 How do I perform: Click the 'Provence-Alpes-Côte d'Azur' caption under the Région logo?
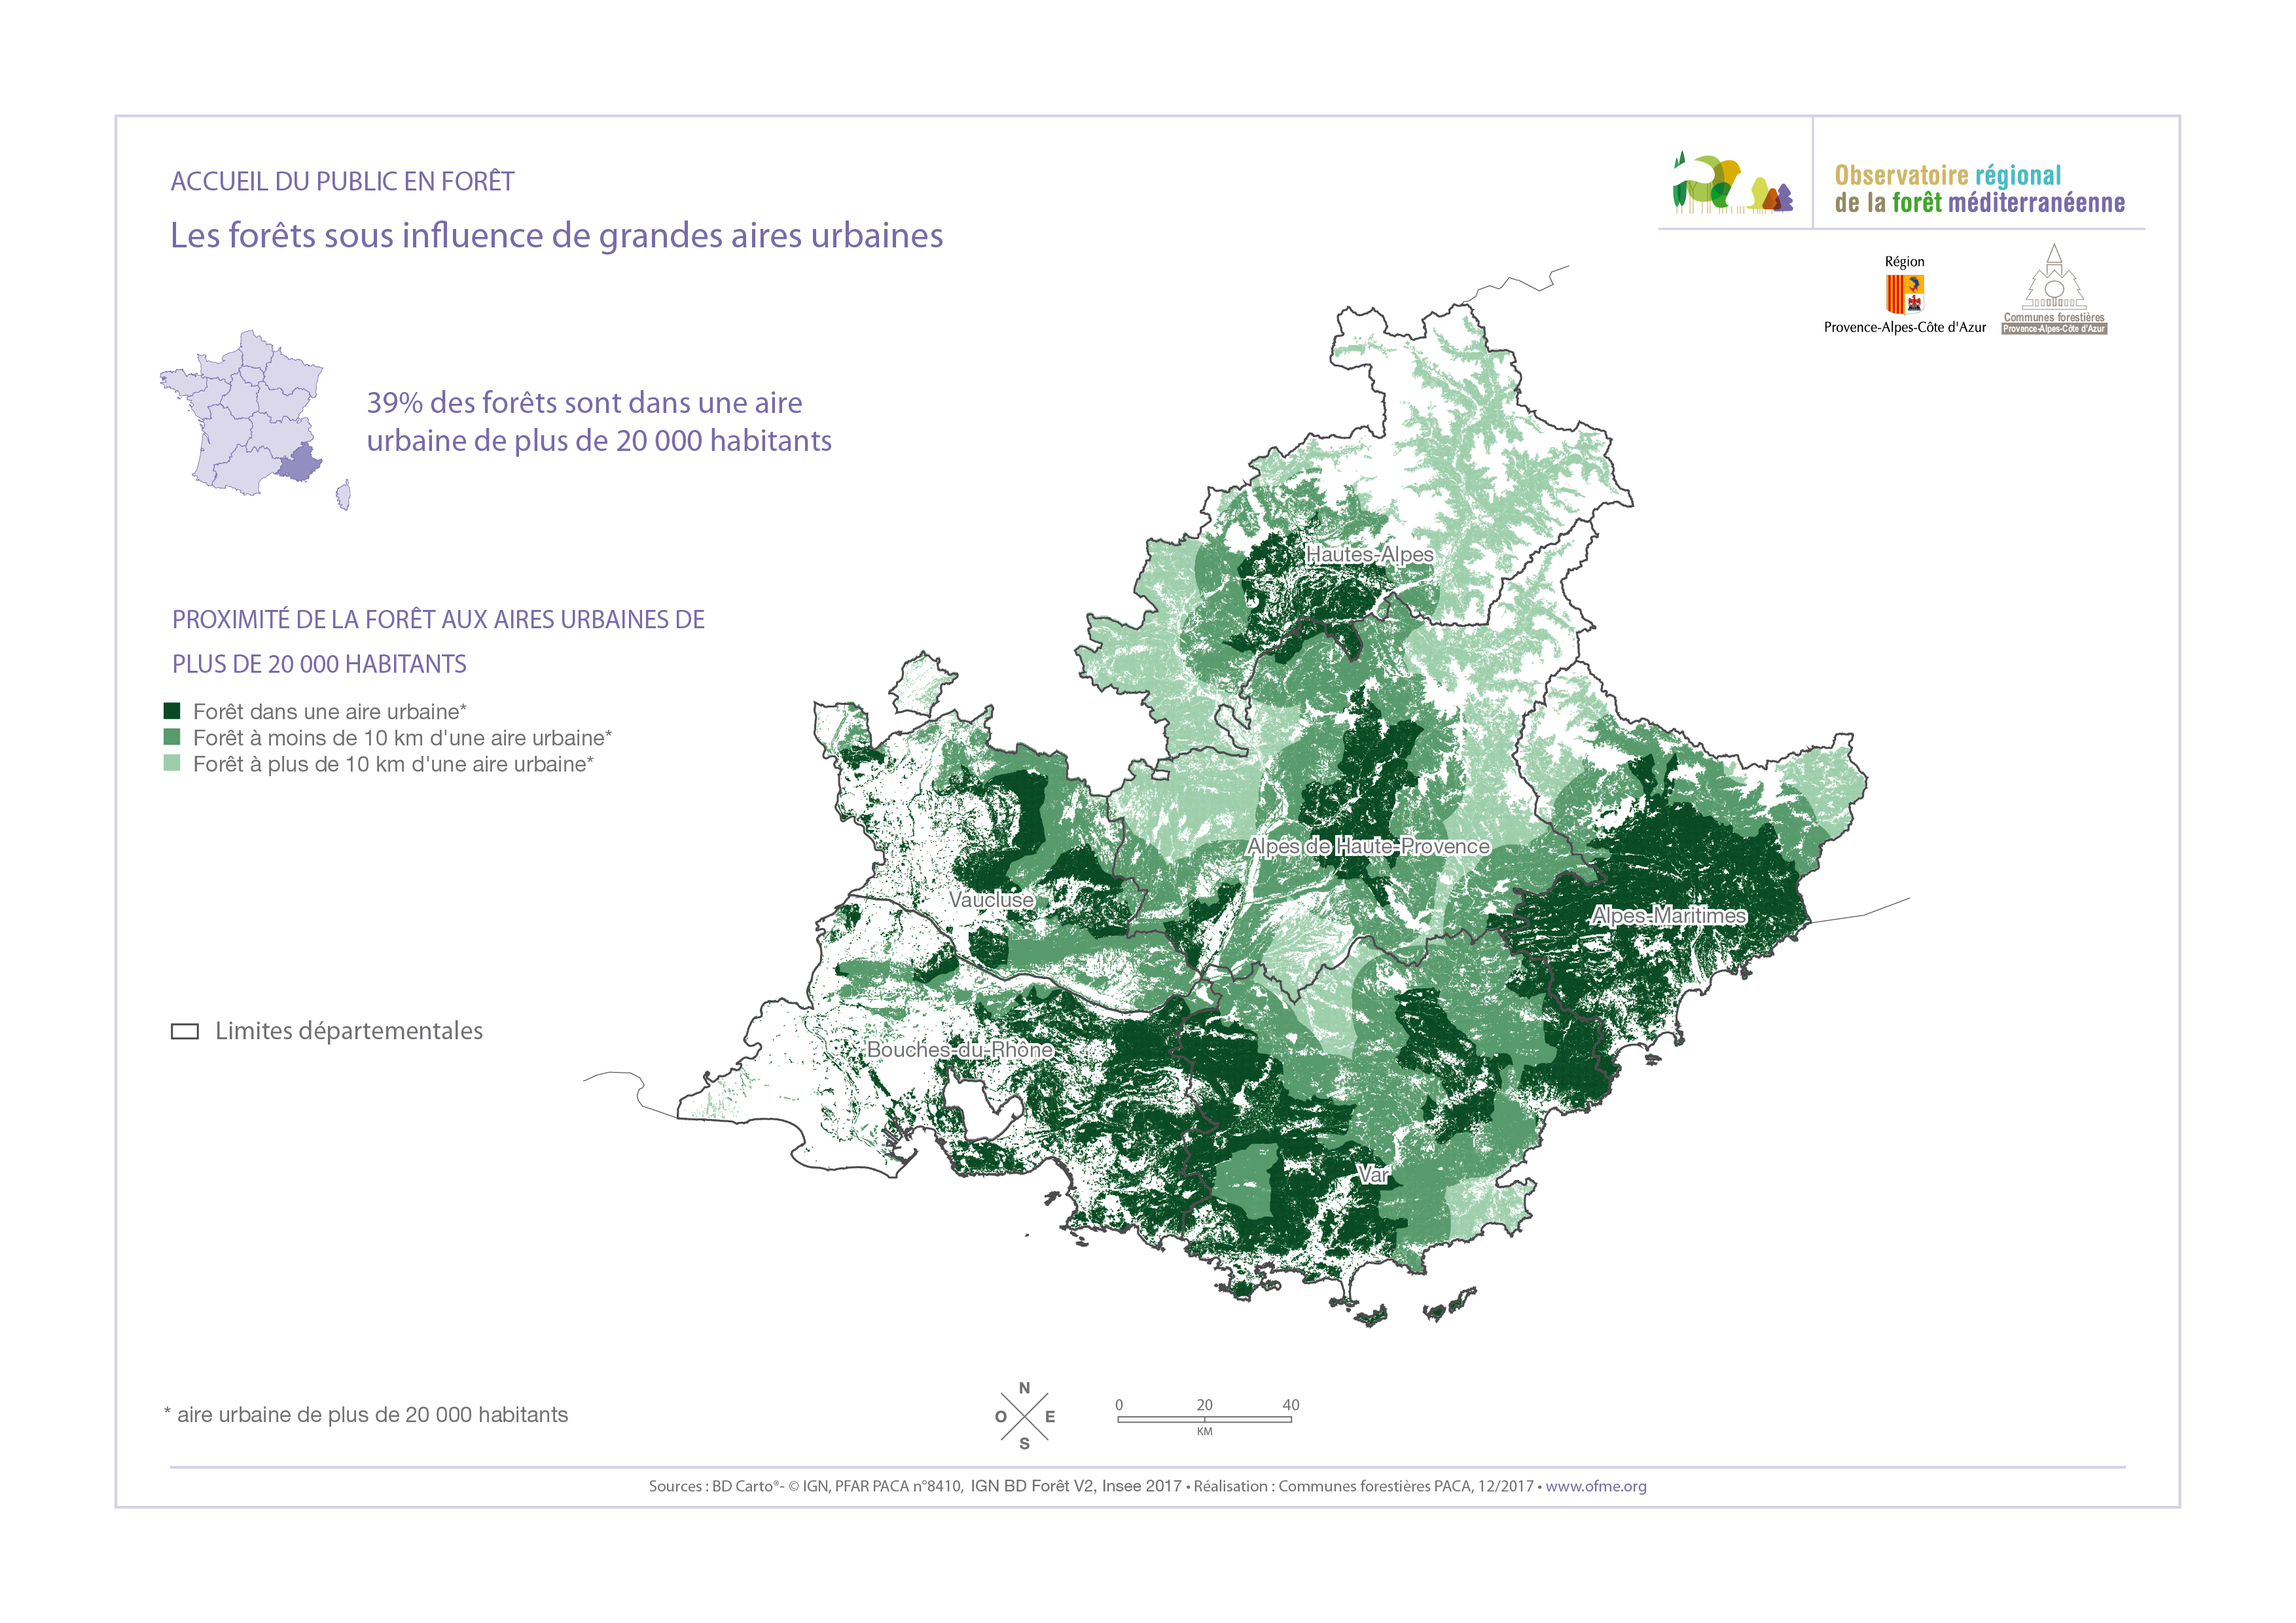click(x=1905, y=327)
